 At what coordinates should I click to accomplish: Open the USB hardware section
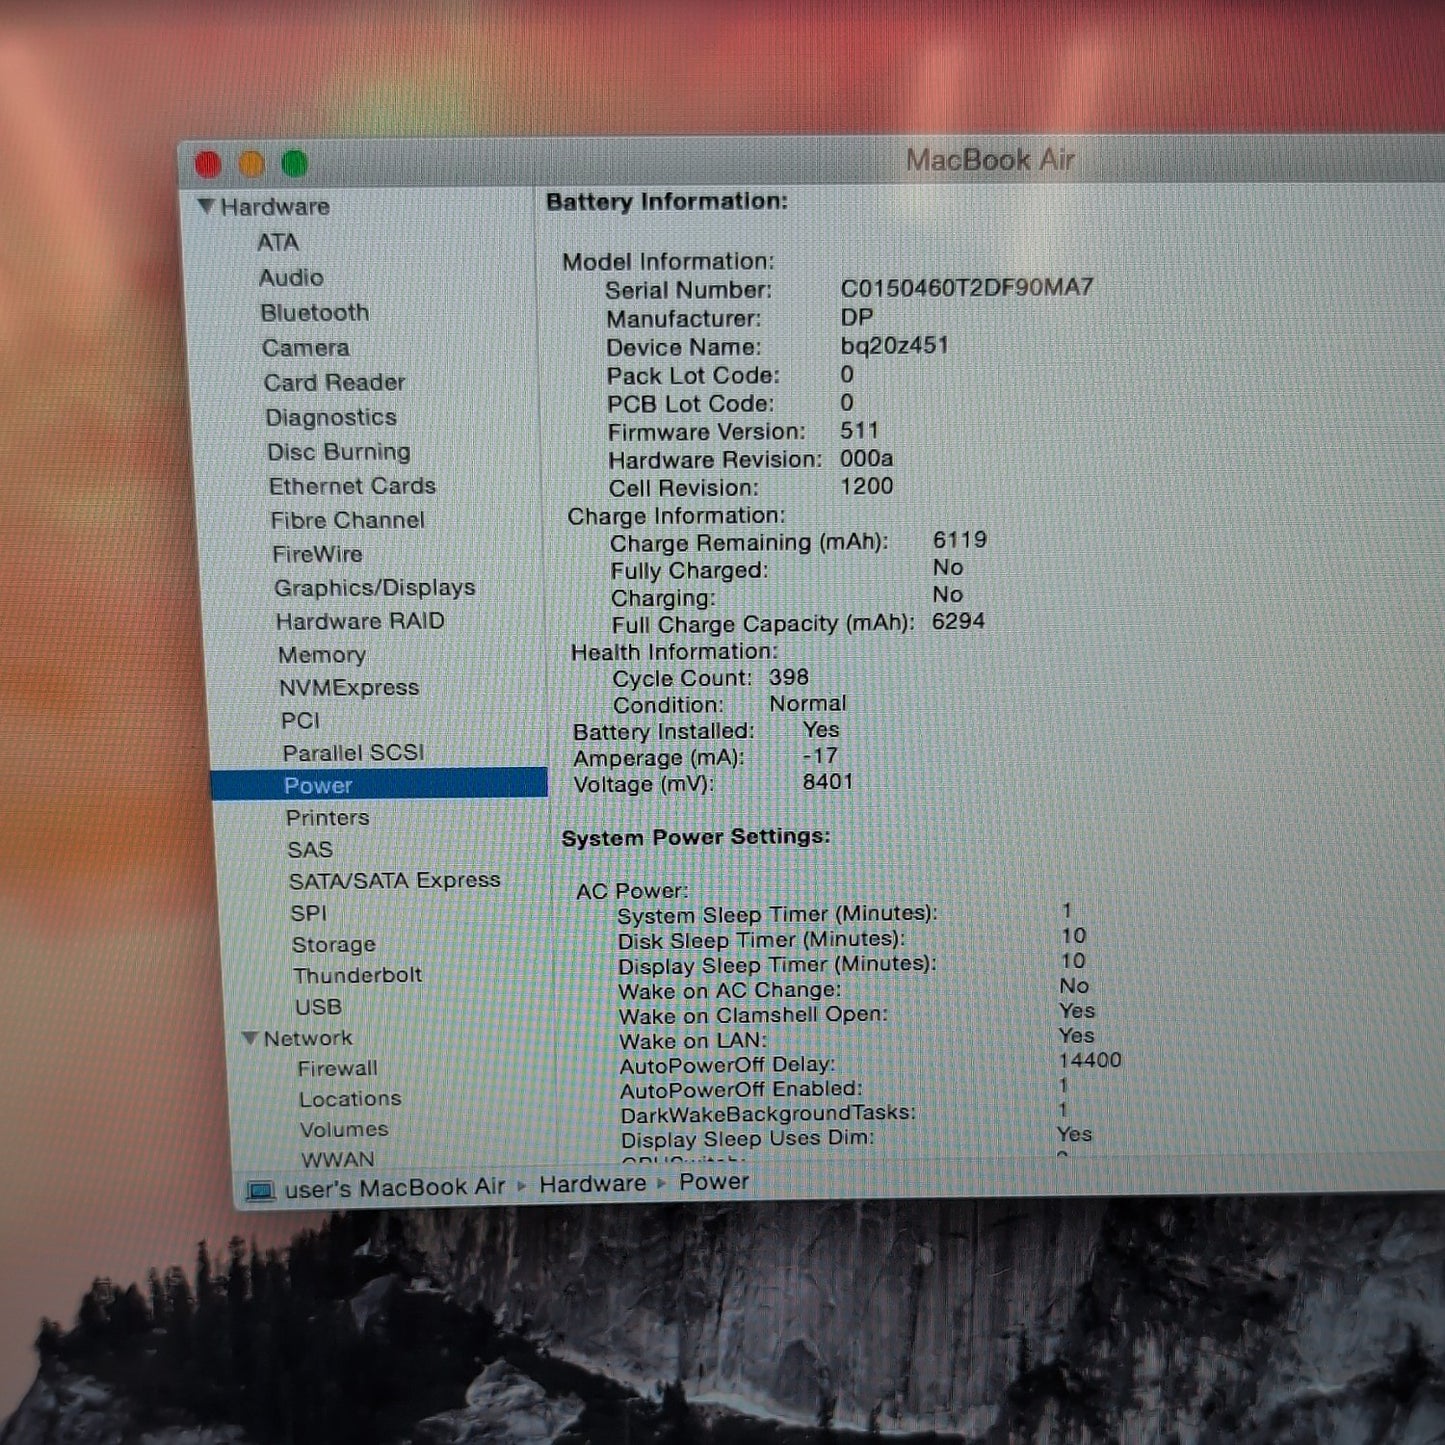[x=318, y=1007]
